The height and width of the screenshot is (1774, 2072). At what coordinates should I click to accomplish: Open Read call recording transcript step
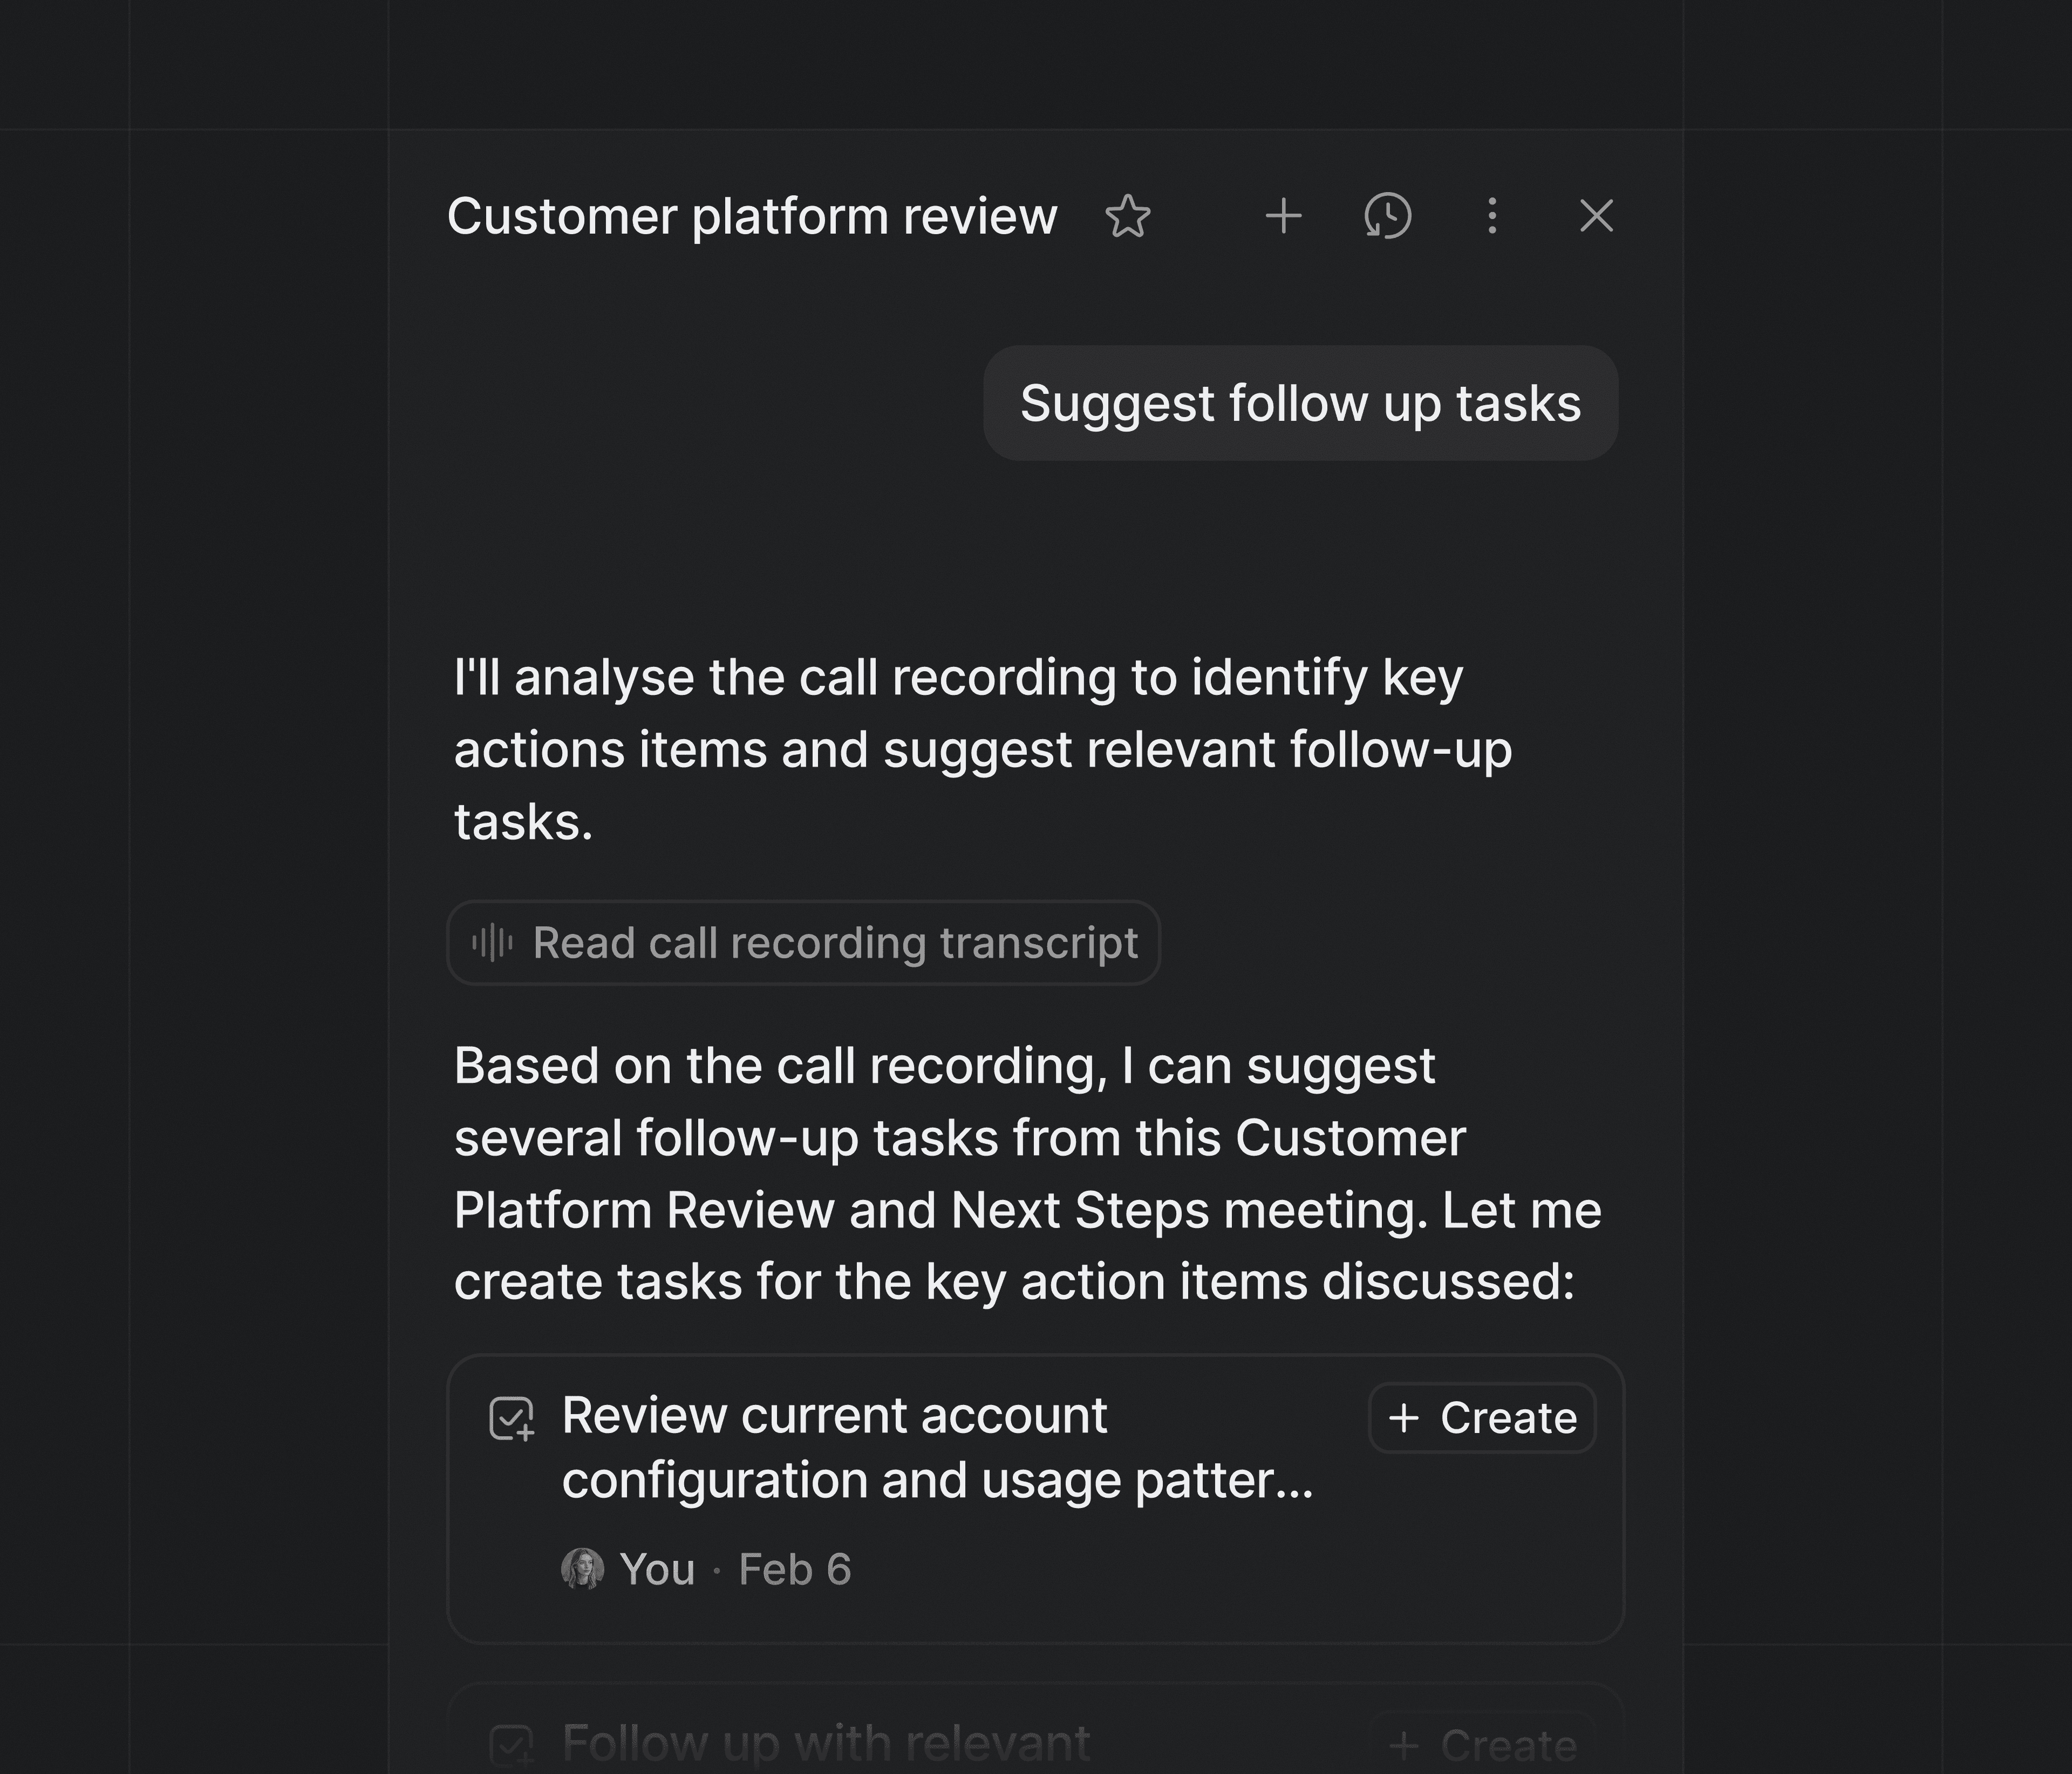(x=834, y=943)
